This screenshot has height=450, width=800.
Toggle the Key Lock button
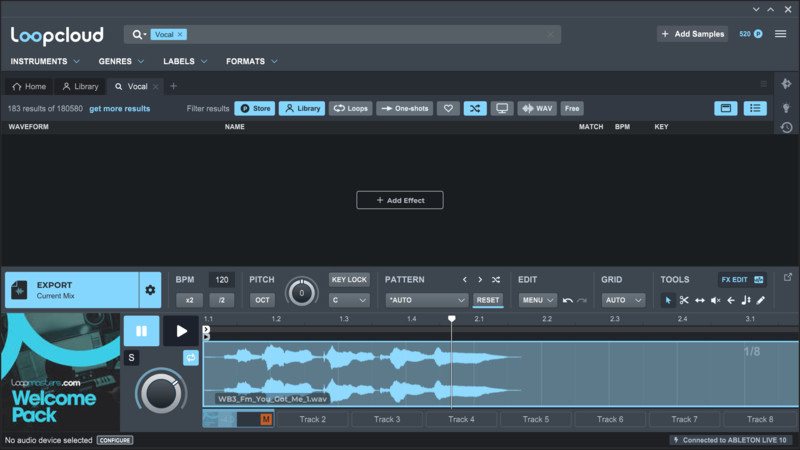(349, 280)
